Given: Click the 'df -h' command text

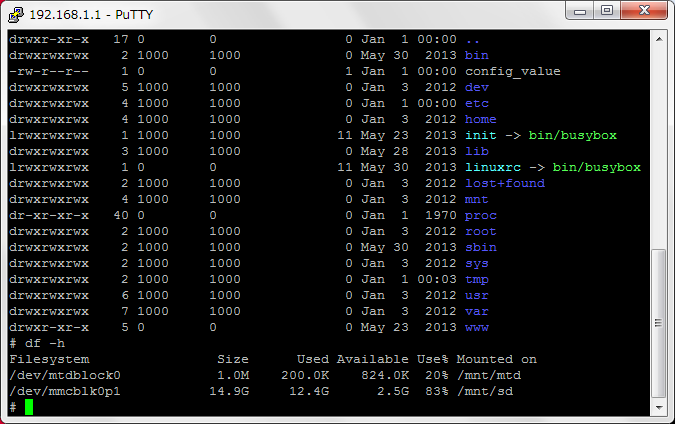Looking at the screenshot, I should pyautogui.click(x=45, y=344).
